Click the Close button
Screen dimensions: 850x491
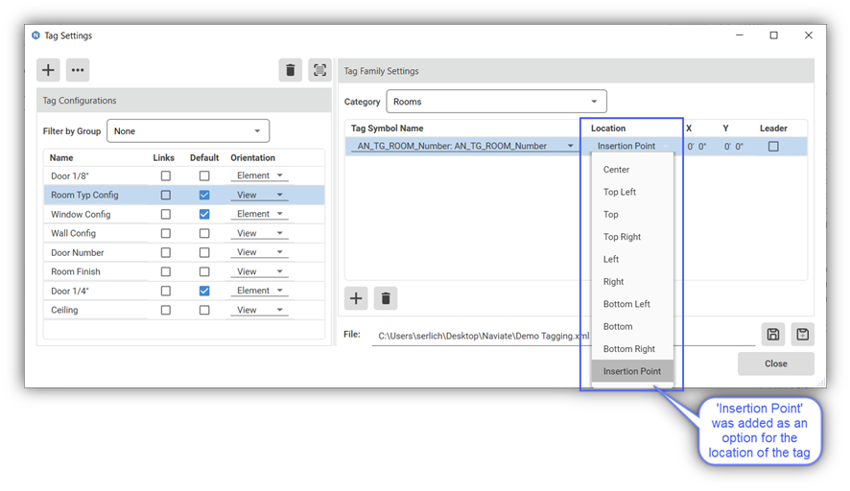click(x=776, y=364)
